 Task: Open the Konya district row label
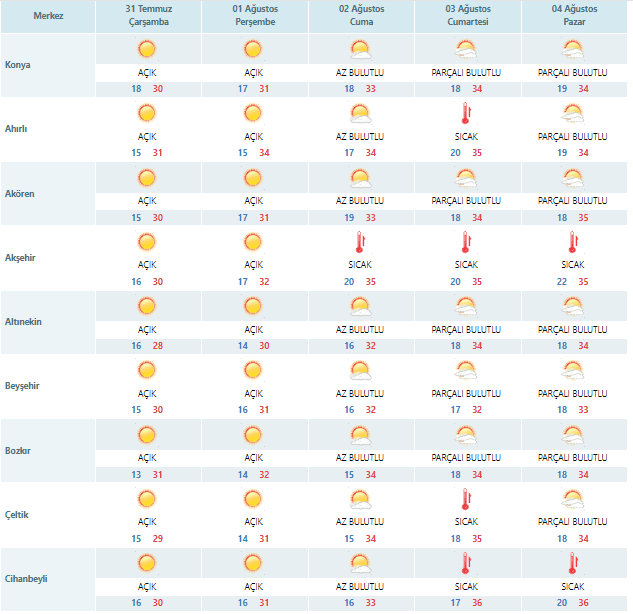(x=18, y=65)
